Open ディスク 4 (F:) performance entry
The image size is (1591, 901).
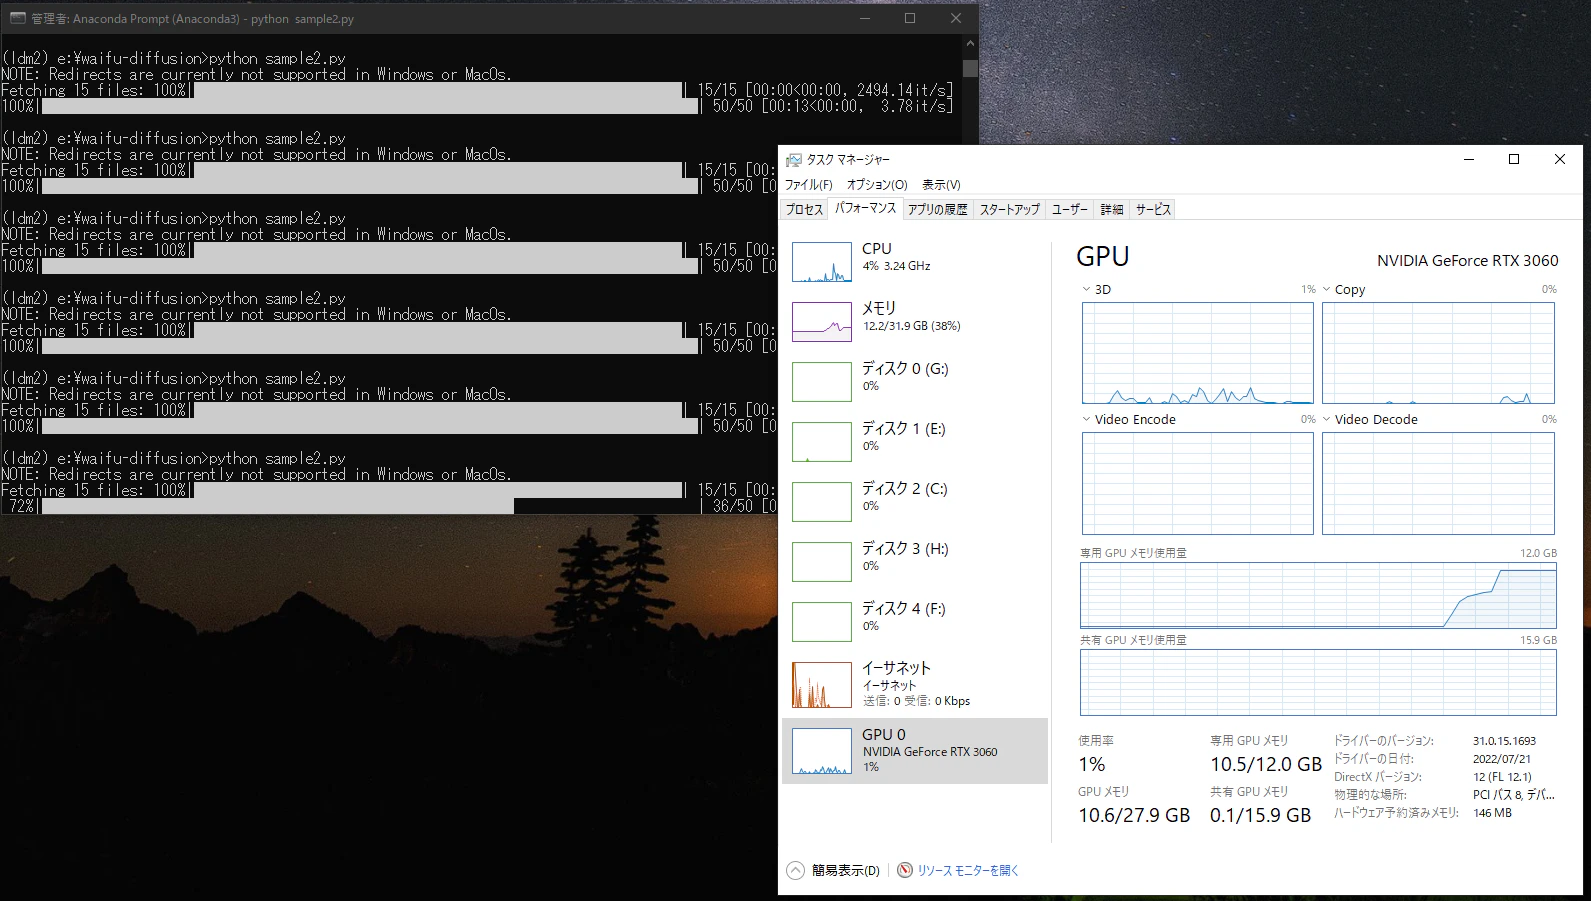pos(914,621)
